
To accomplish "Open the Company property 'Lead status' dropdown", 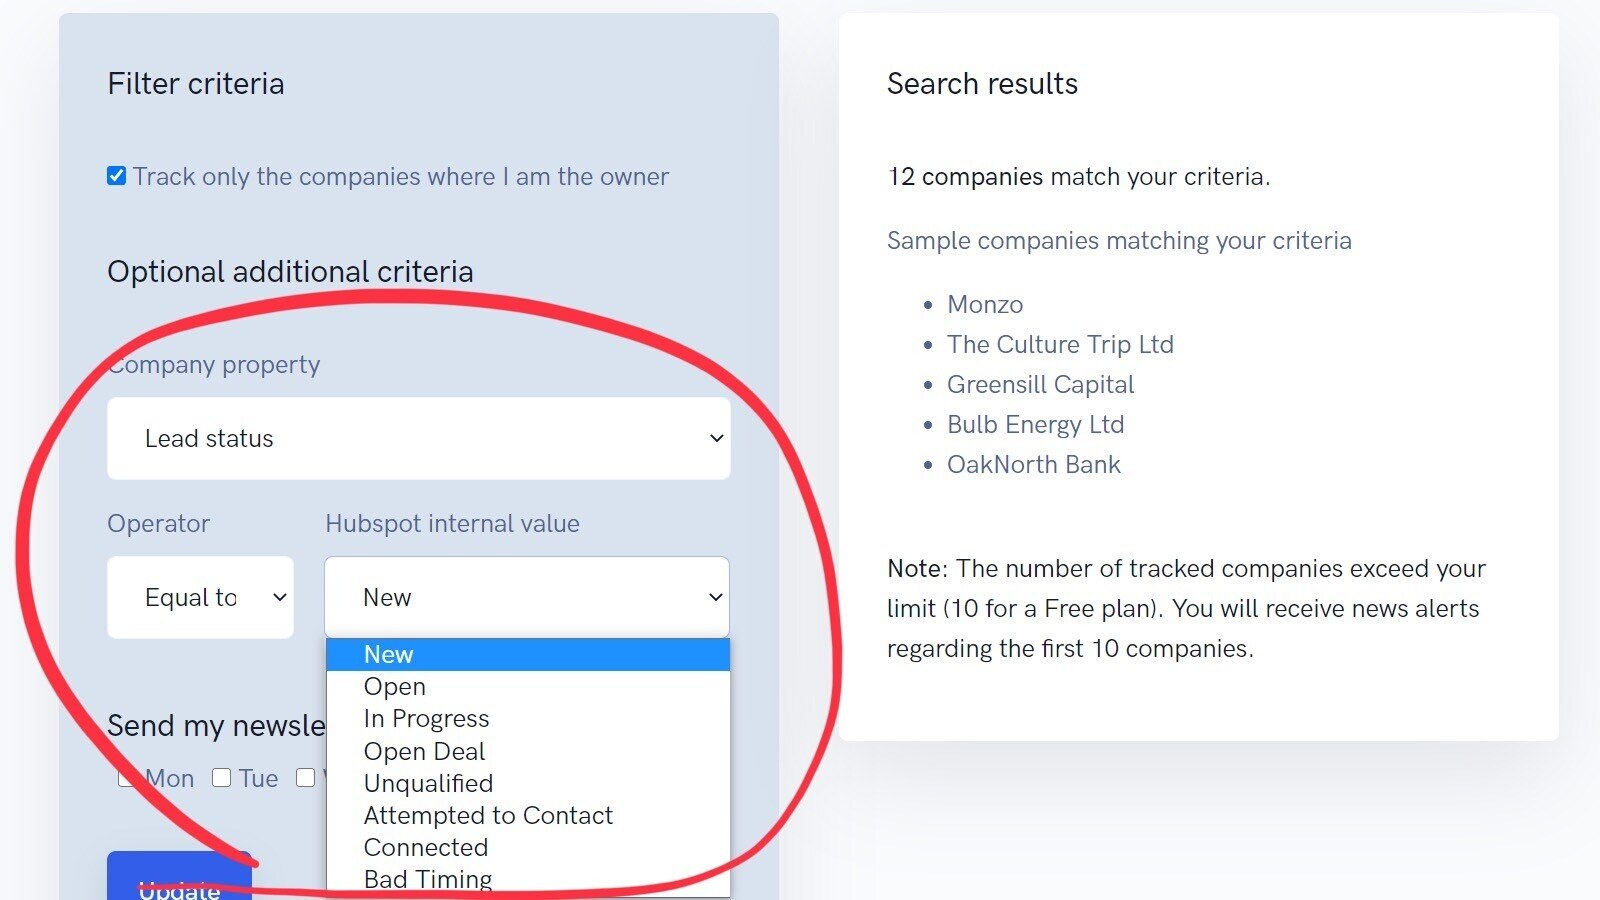I will click(418, 438).
